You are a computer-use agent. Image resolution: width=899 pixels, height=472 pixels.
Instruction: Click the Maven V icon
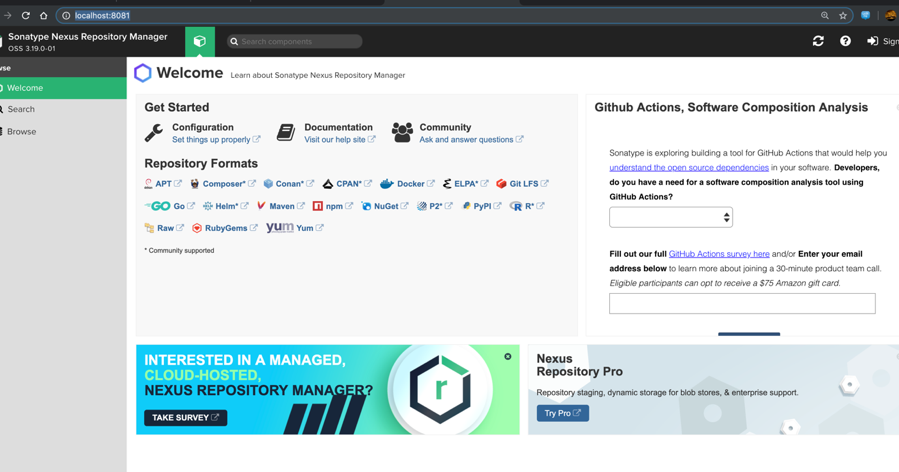pos(261,206)
